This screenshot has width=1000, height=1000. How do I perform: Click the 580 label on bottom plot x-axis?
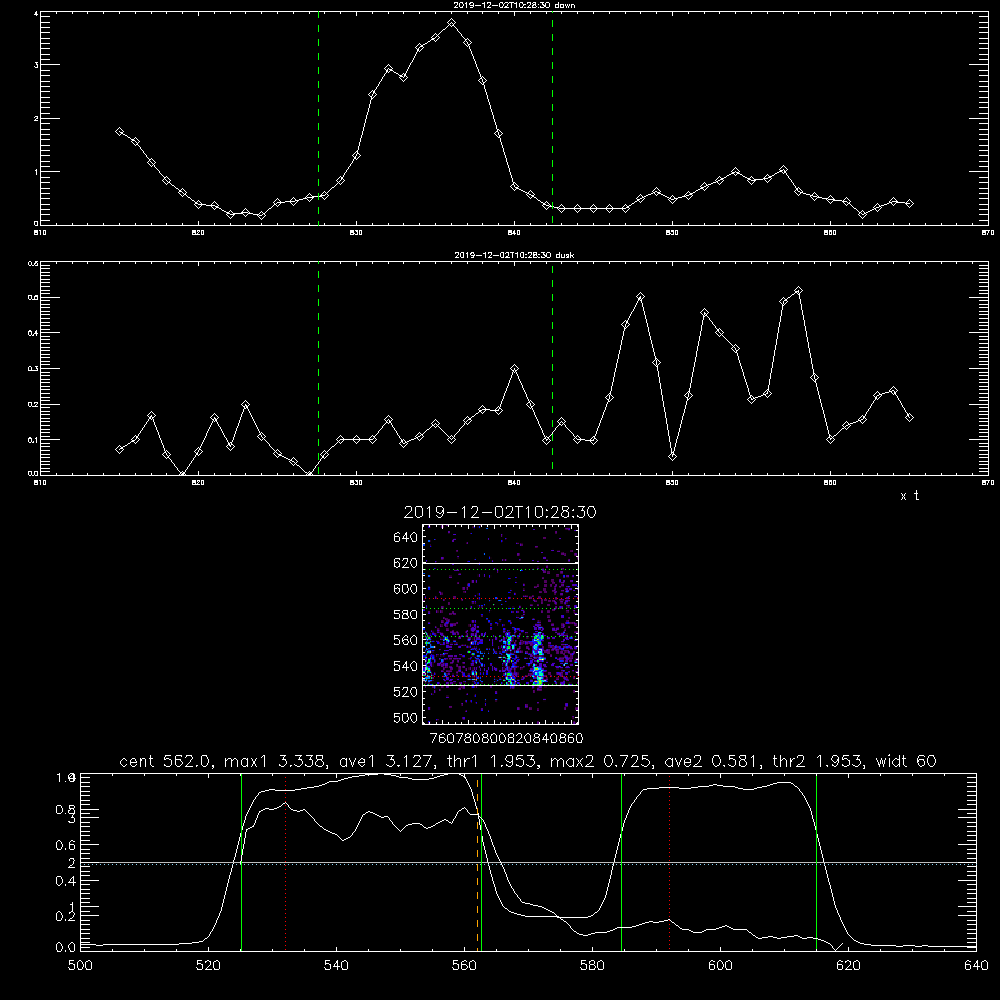pyautogui.click(x=592, y=965)
